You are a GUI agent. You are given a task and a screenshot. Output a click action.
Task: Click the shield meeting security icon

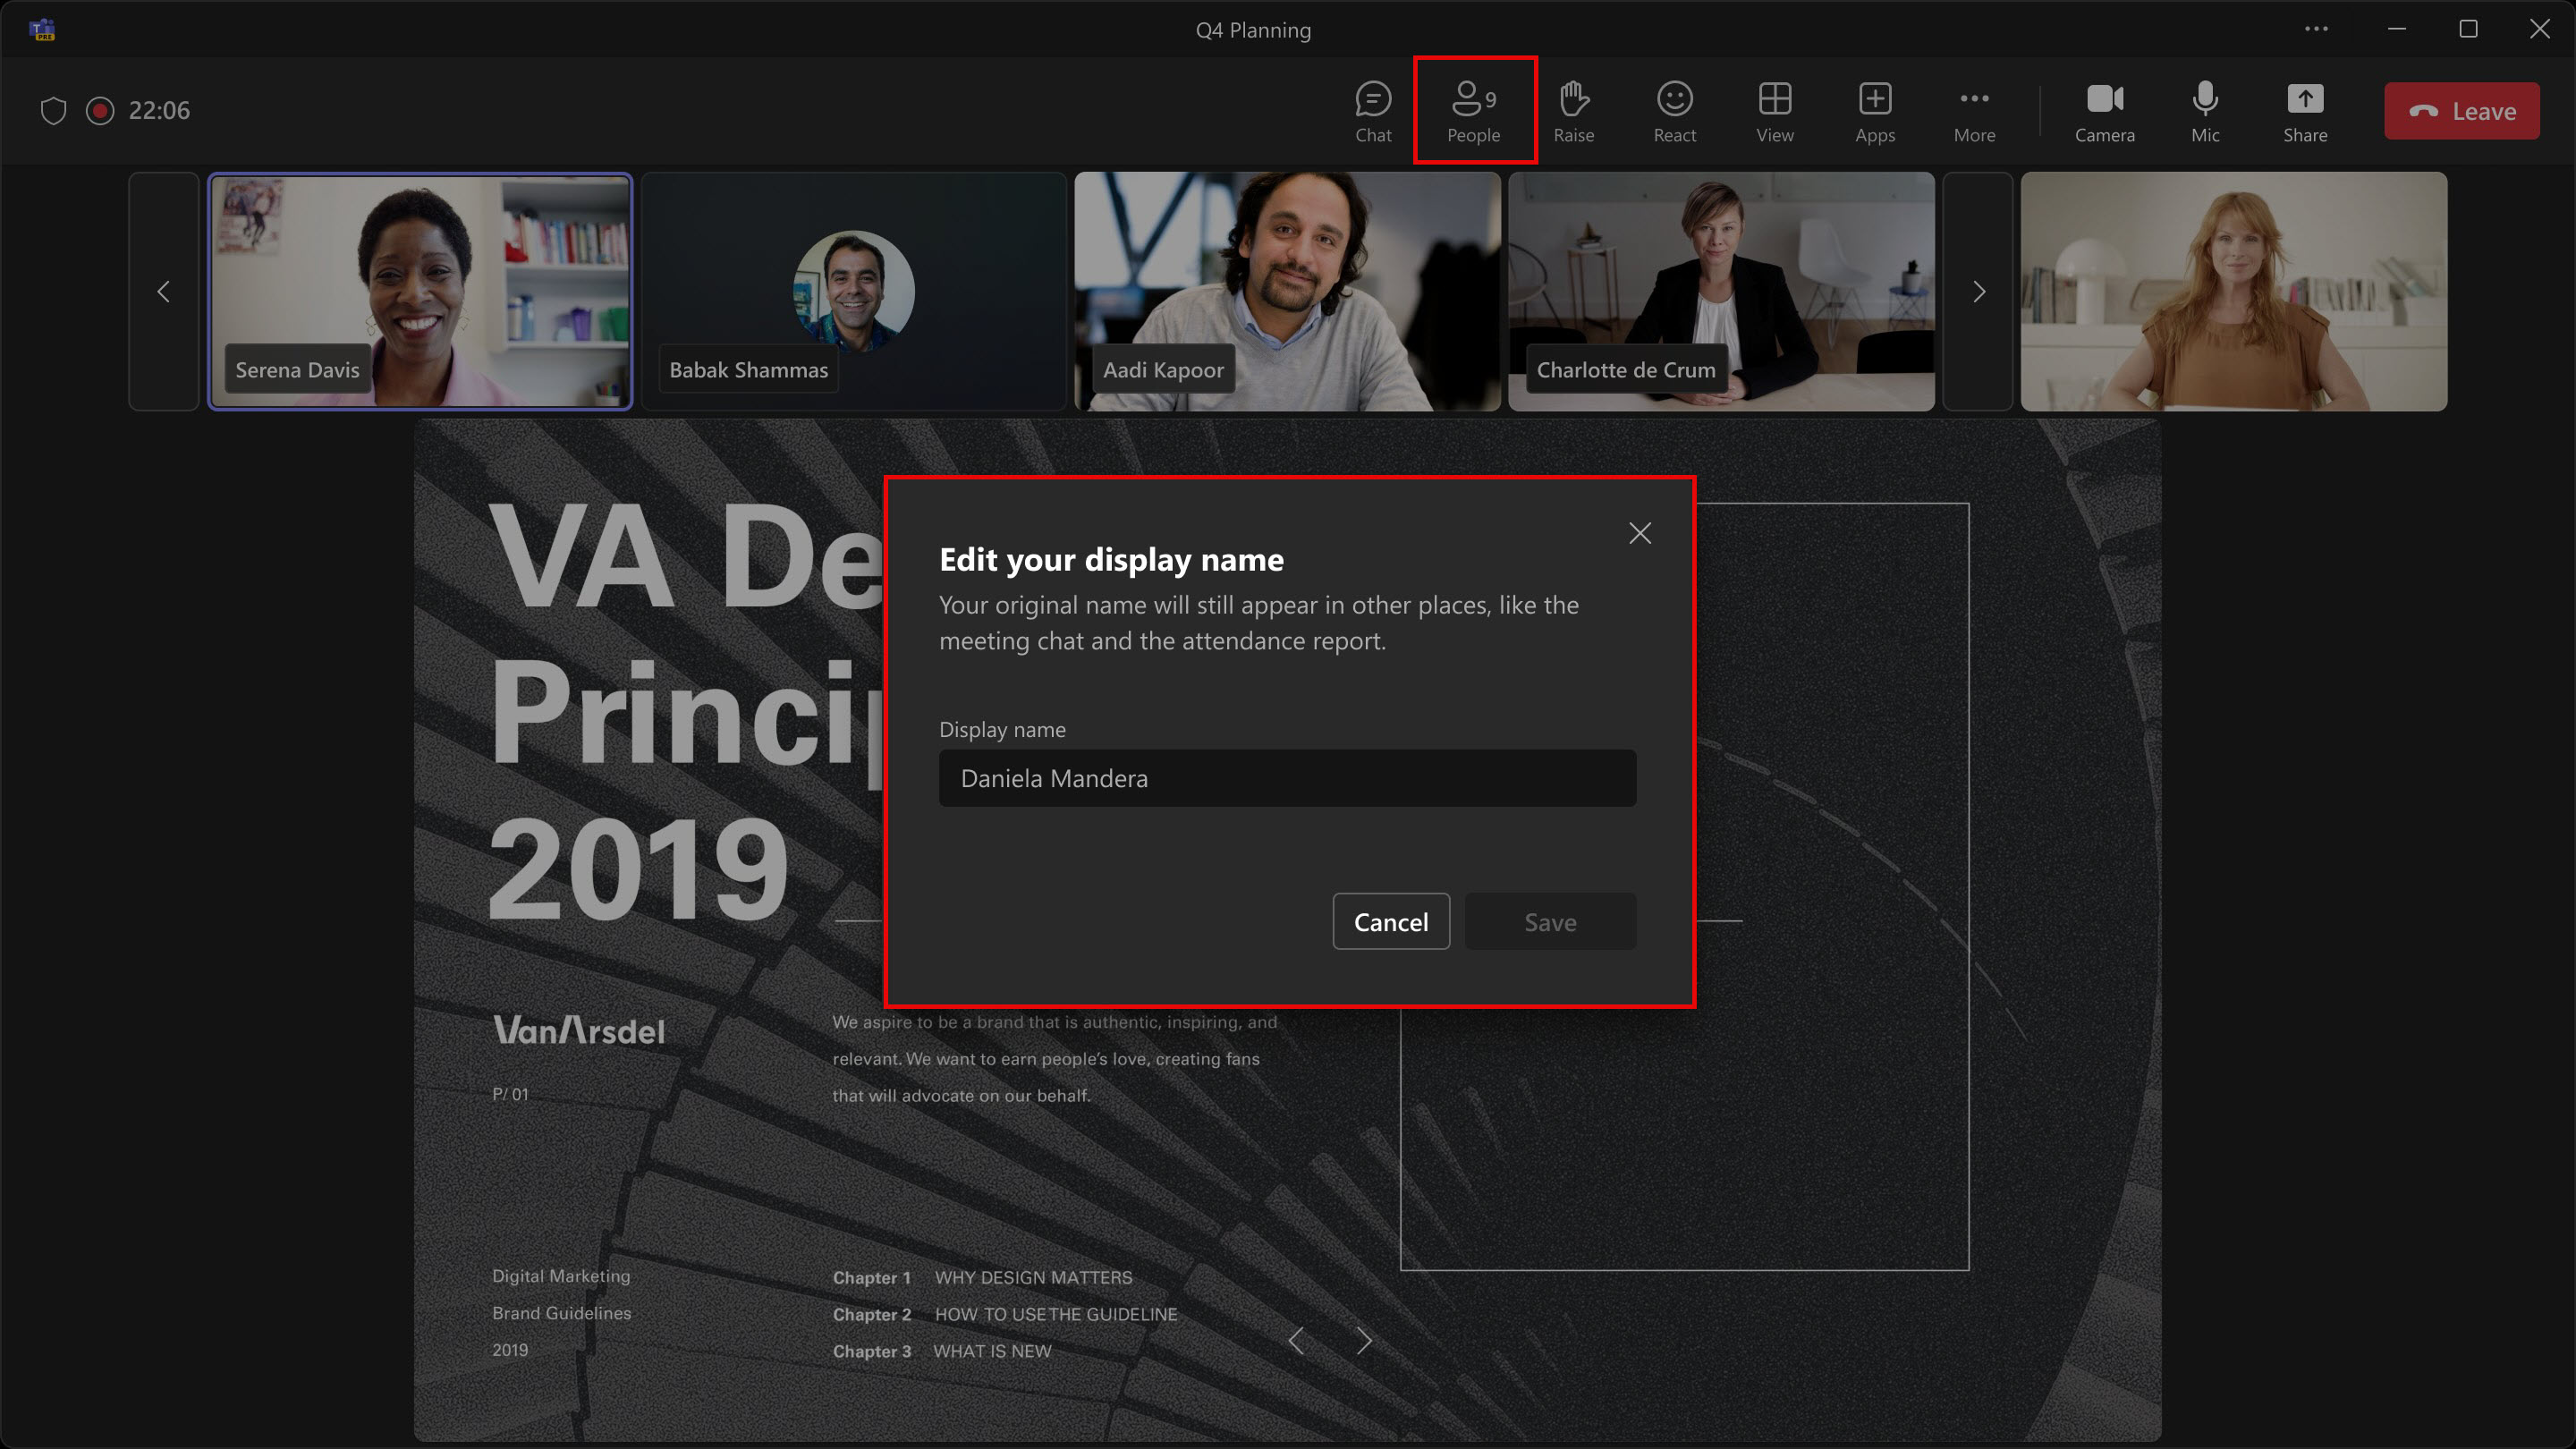coord(53,111)
